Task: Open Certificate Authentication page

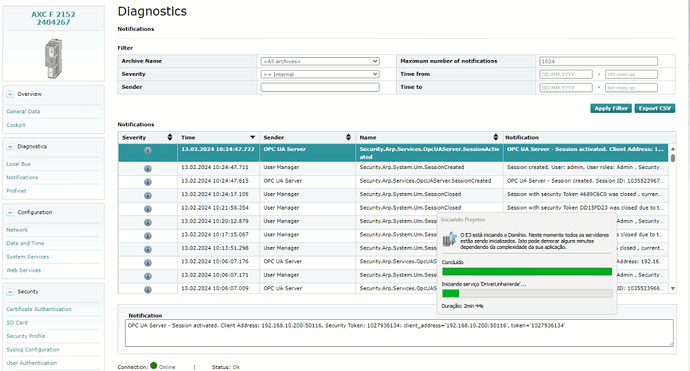Action: click(39, 309)
